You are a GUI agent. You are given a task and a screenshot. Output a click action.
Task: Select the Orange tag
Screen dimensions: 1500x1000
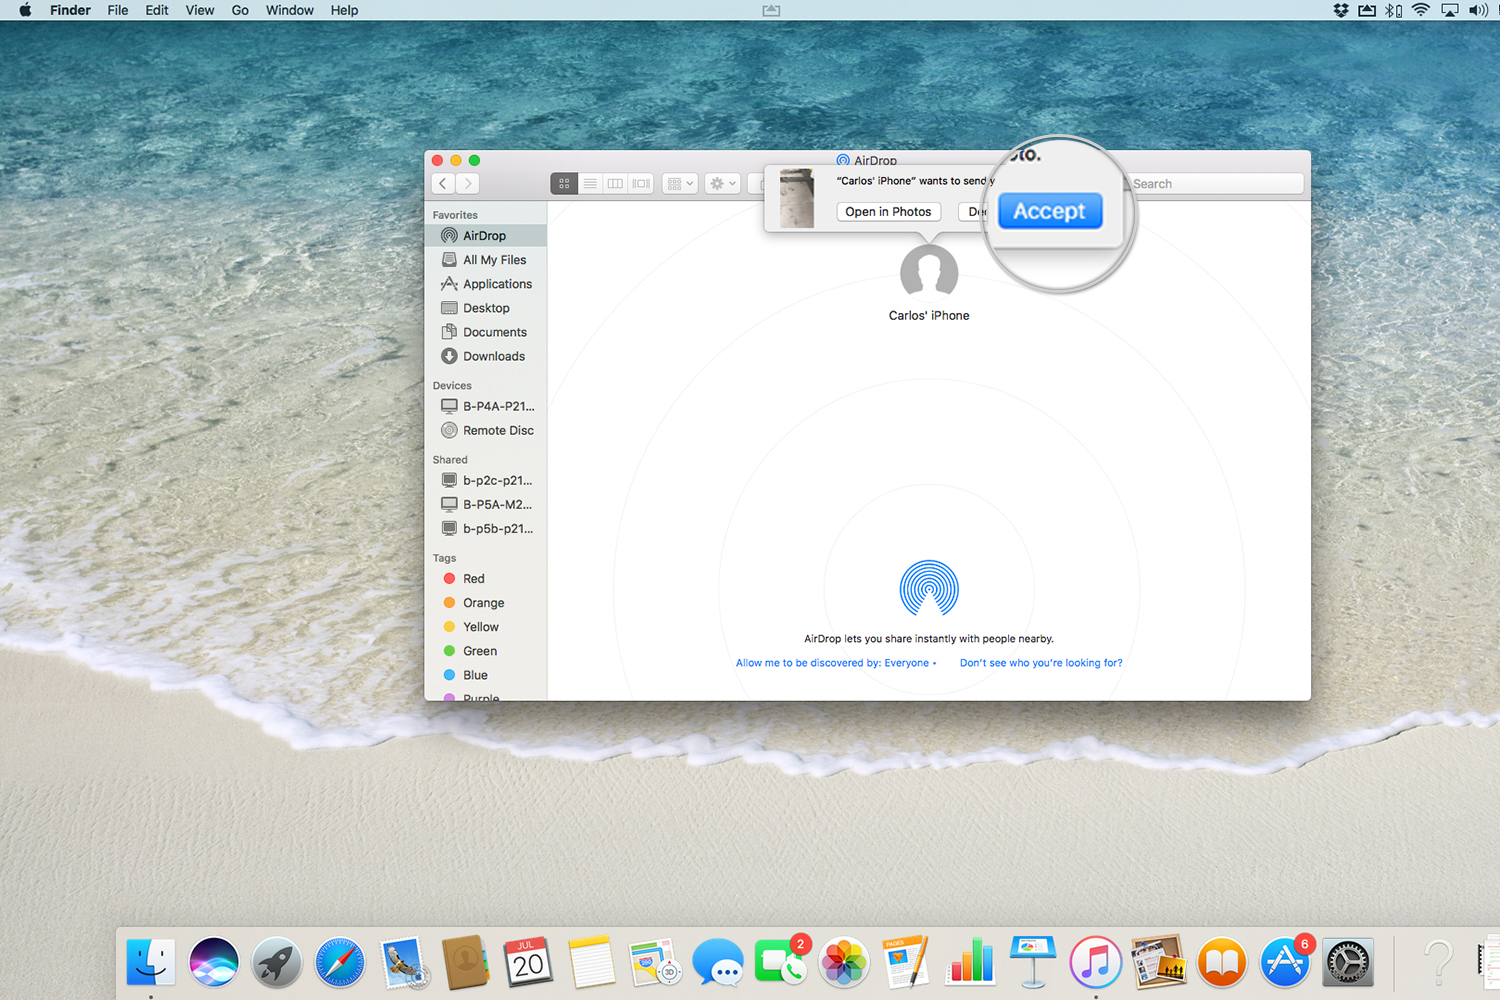(x=485, y=603)
